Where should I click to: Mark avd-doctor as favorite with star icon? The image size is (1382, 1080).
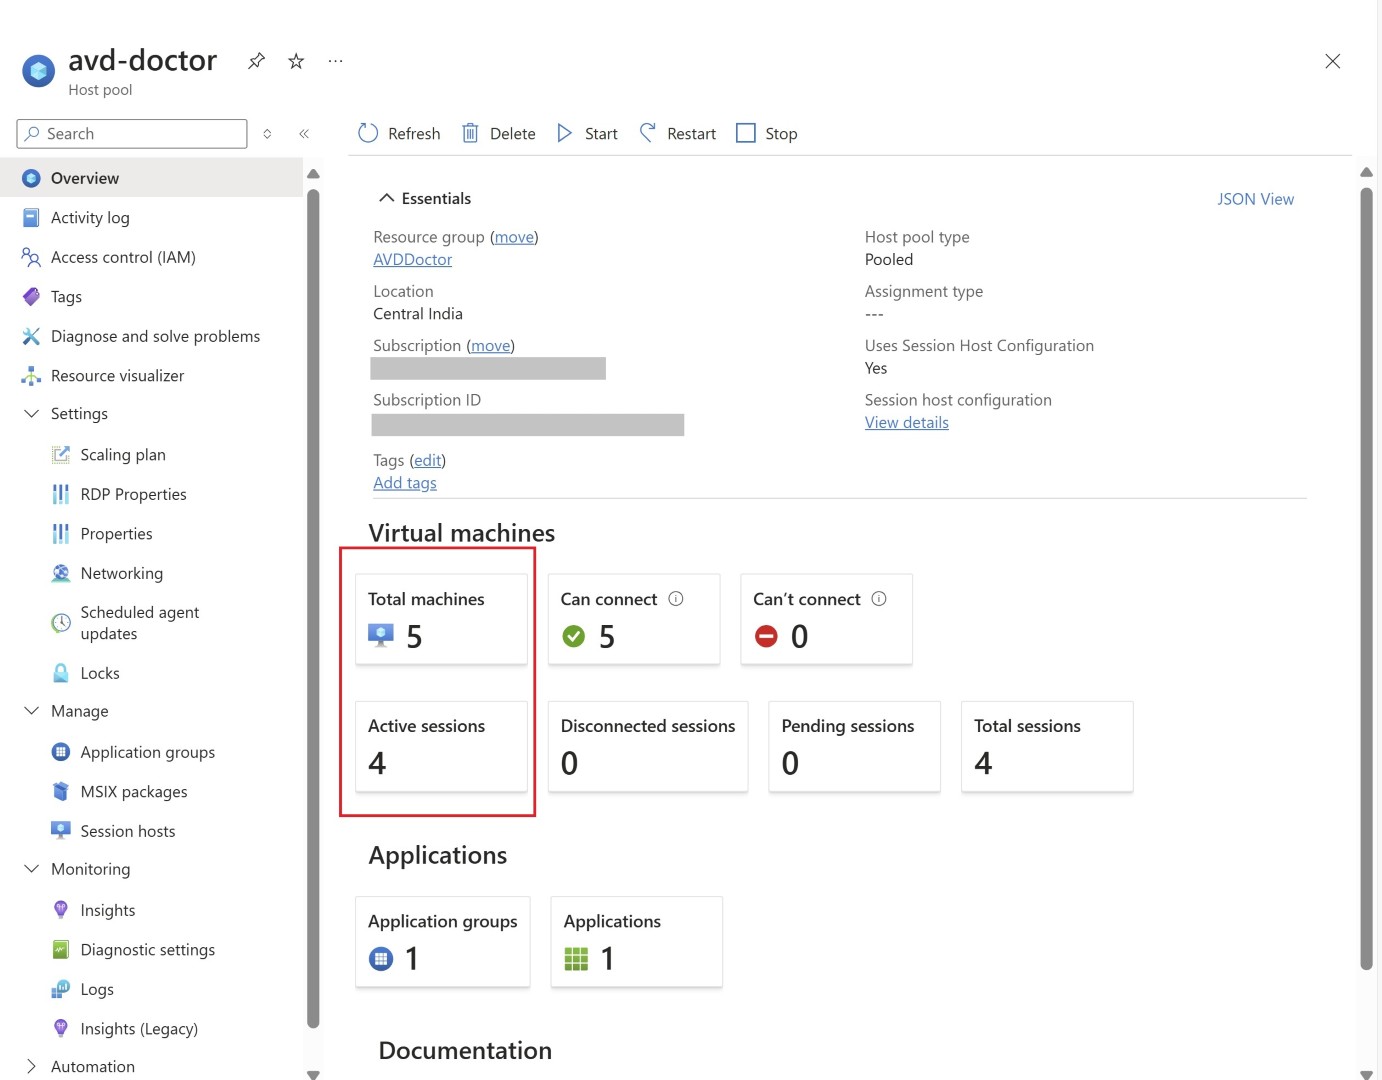[x=296, y=61]
